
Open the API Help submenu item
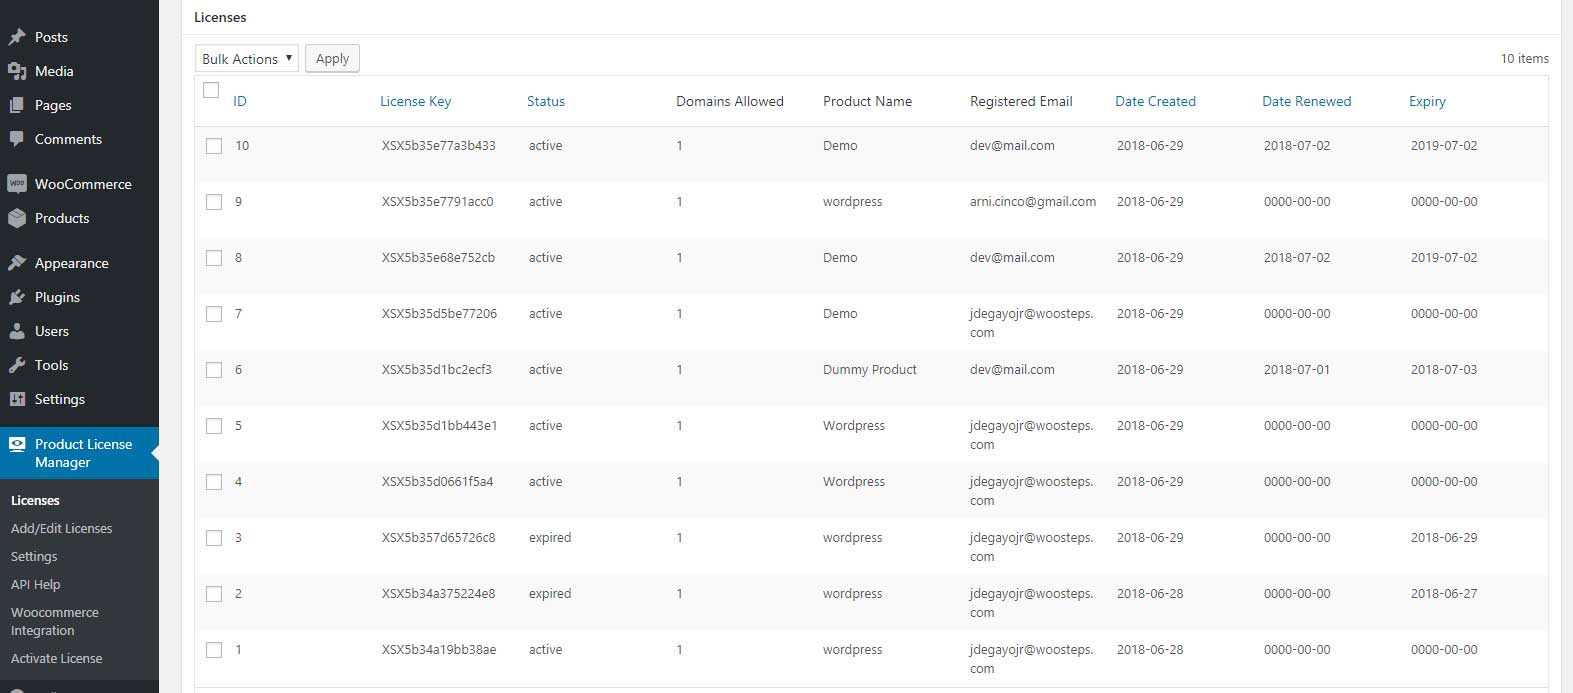[36, 584]
